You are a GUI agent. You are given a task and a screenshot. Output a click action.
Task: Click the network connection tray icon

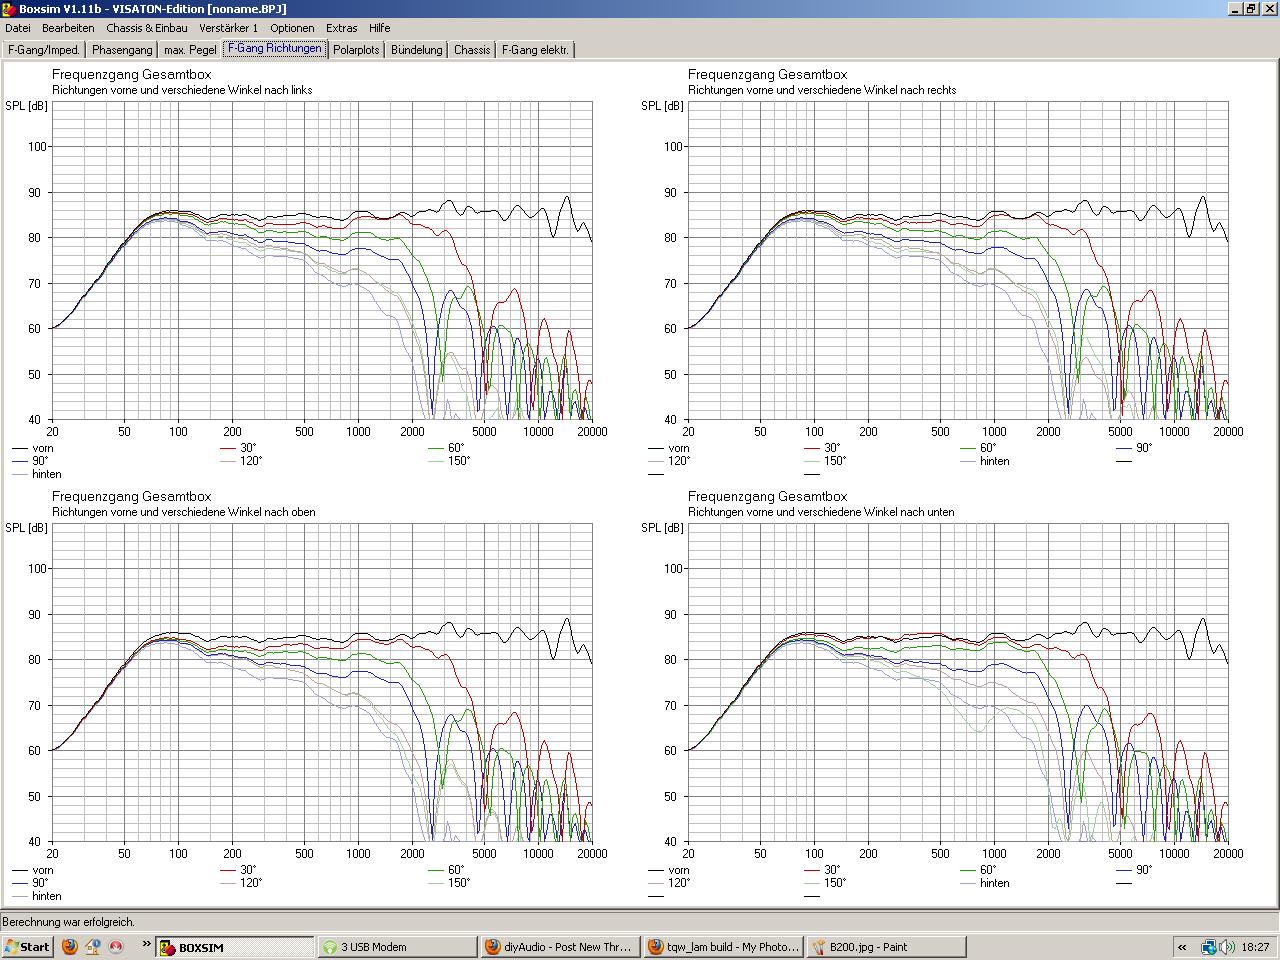click(1208, 947)
